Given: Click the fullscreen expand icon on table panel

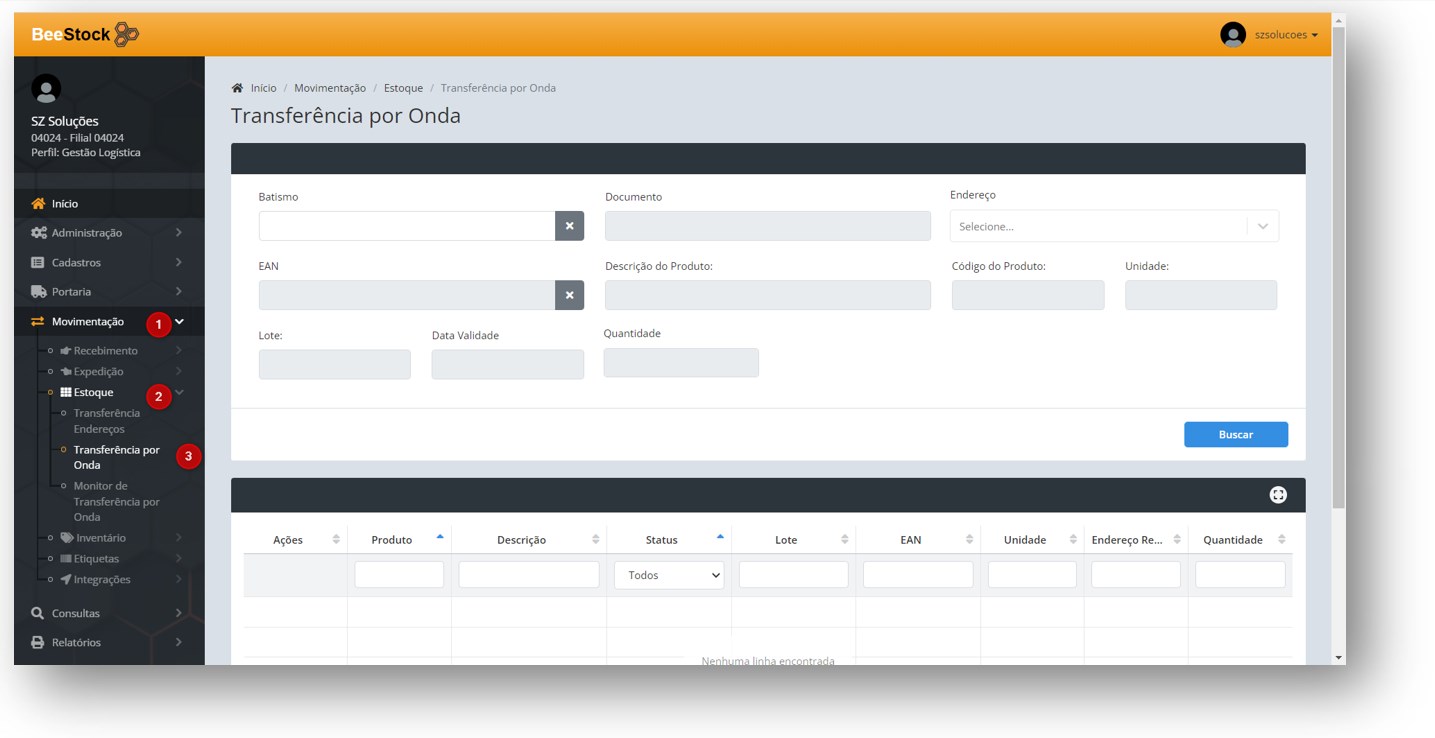Looking at the screenshot, I should pos(1277,495).
